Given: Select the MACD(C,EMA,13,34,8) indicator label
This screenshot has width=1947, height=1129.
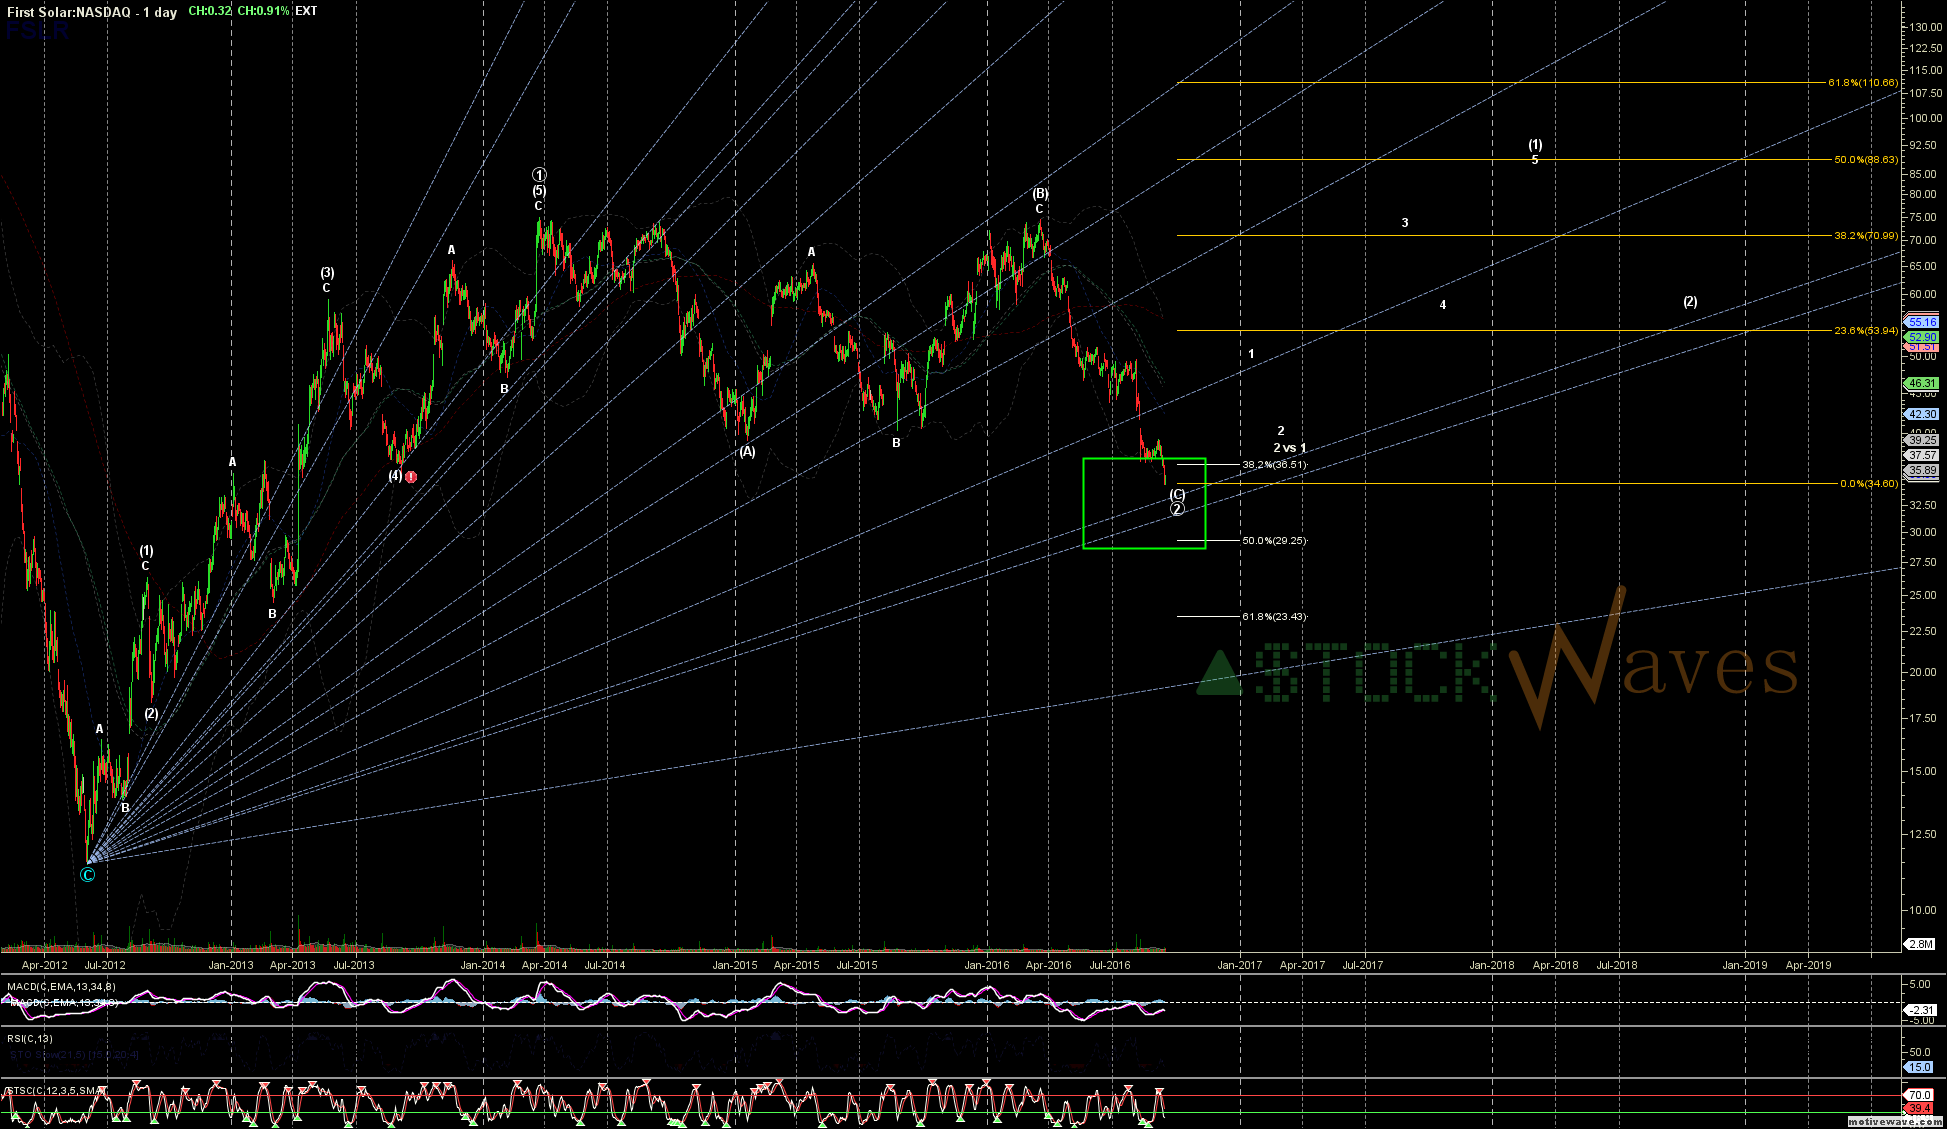Looking at the screenshot, I should [61, 987].
